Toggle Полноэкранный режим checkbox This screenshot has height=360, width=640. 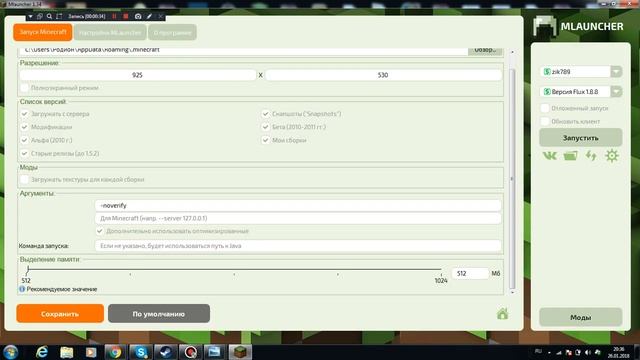[24, 88]
